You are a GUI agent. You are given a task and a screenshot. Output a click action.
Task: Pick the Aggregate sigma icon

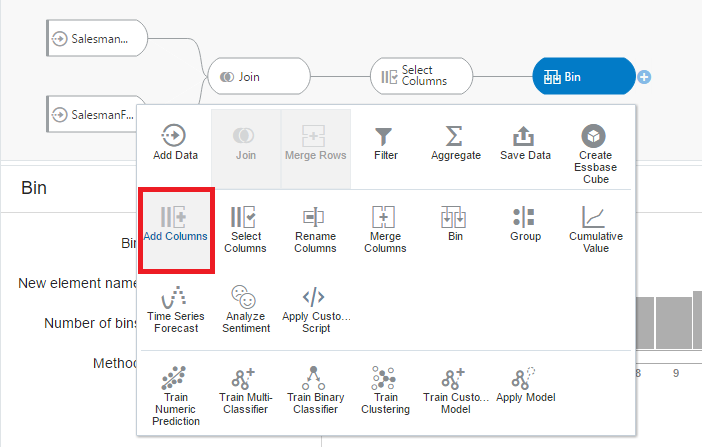(454, 136)
